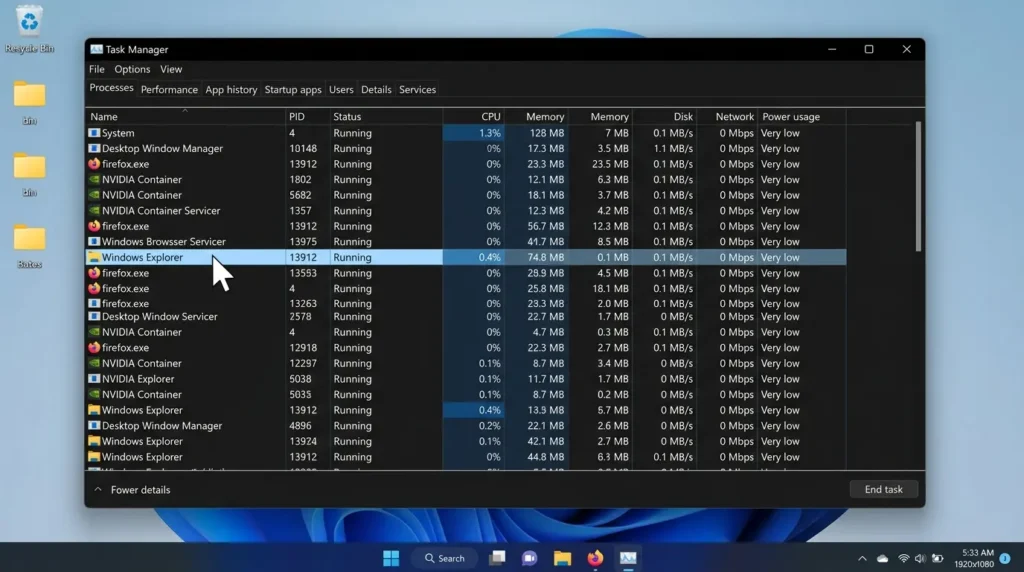Click the taskbar Search box
The image size is (1024, 572).
click(x=445, y=558)
